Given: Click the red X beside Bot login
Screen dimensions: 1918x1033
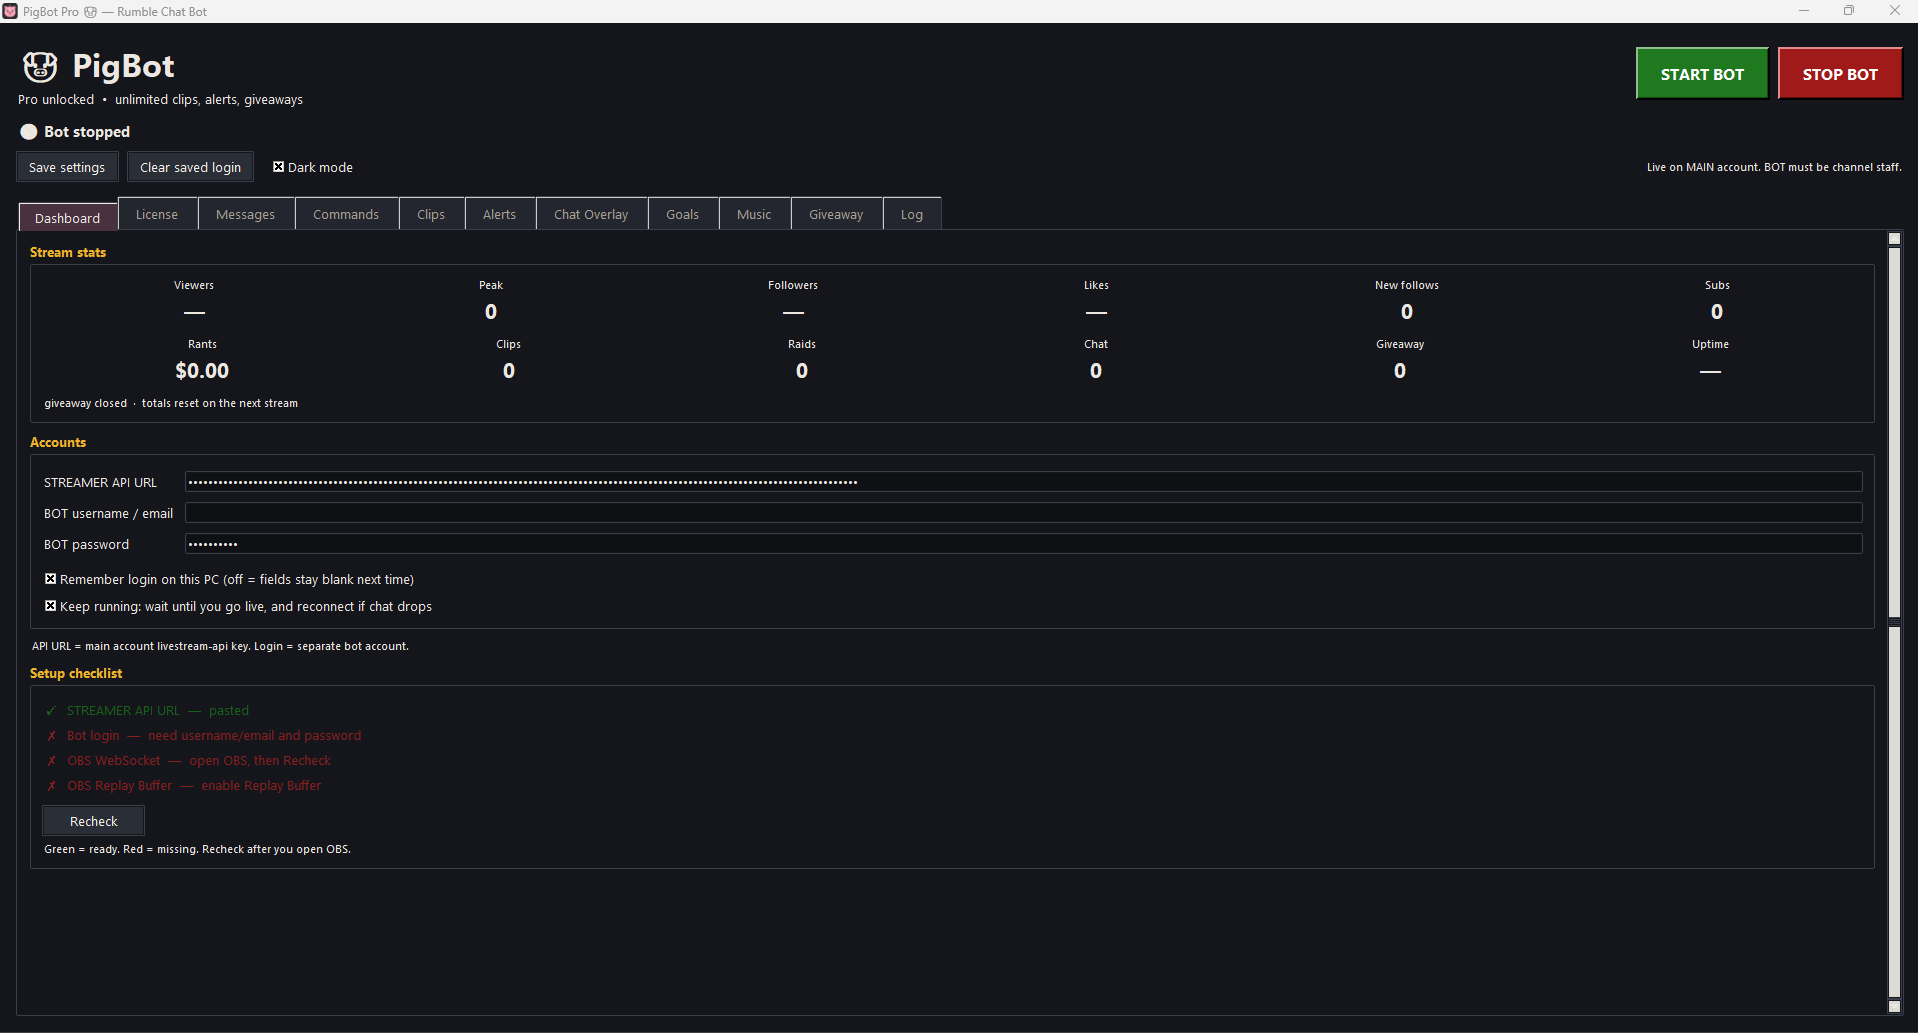Looking at the screenshot, I should (x=51, y=736).
